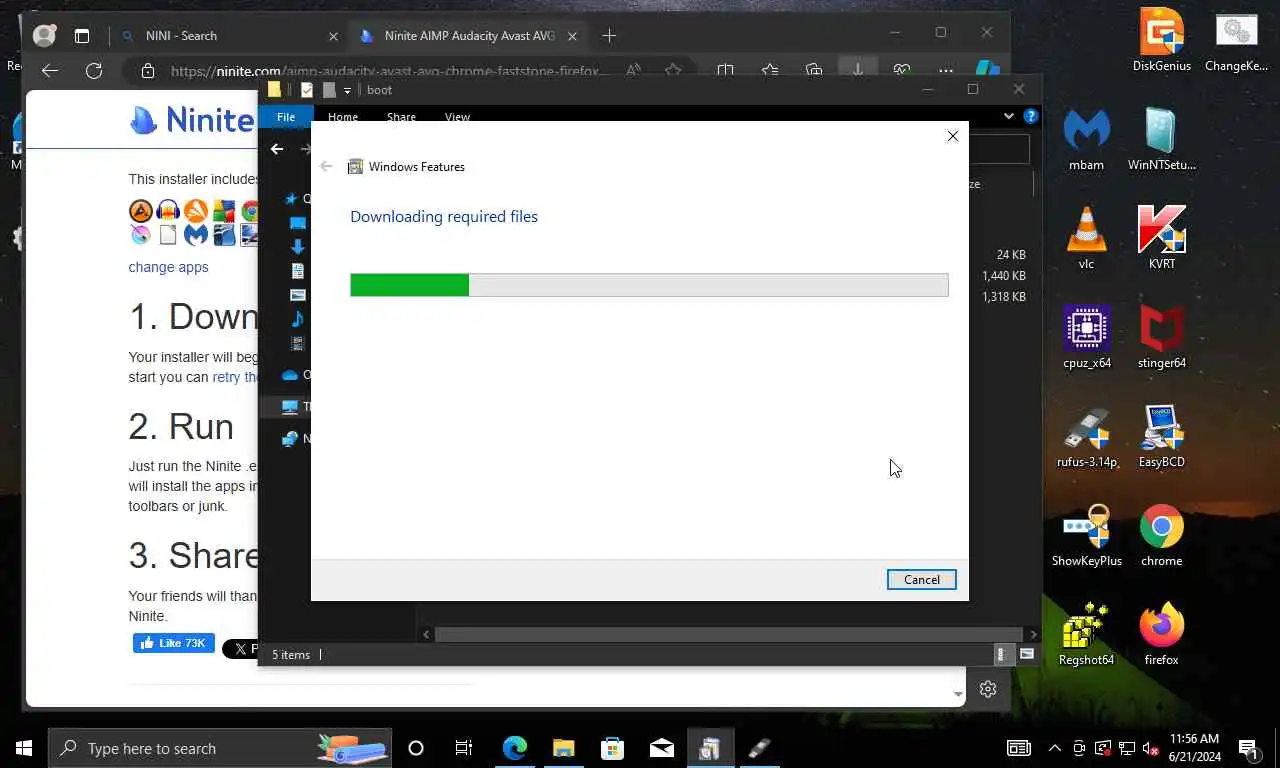Open chrome desktop shortcut
This screenshot has height=768, width=1280.
(x=1161, y=535)
